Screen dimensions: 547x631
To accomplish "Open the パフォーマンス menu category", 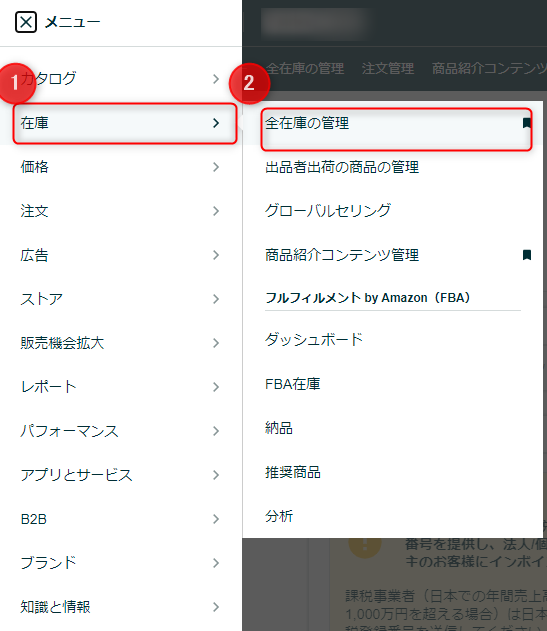I will coord(121,431).
